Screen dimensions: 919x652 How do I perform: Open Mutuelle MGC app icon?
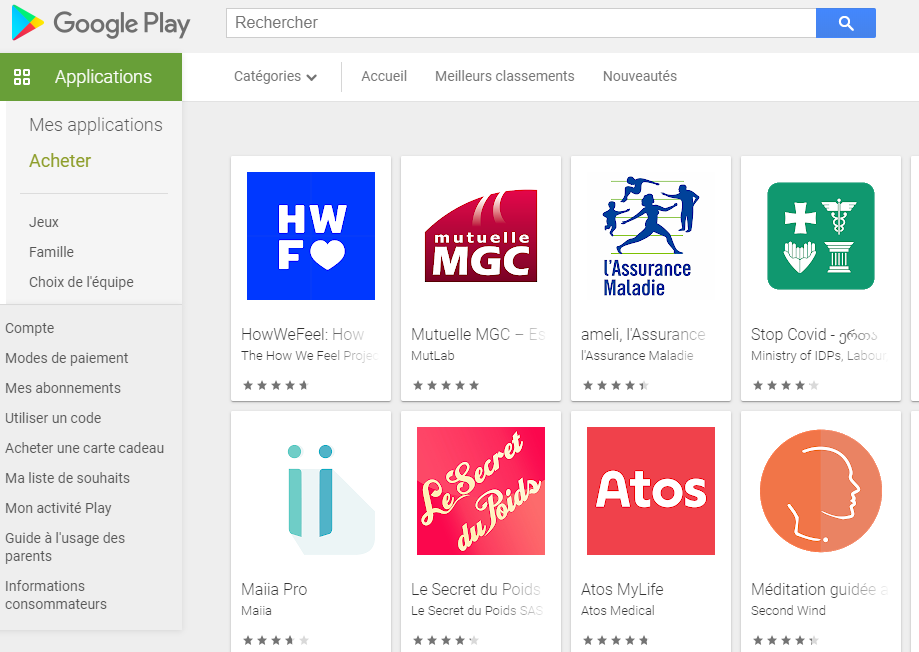click(481, 236)
